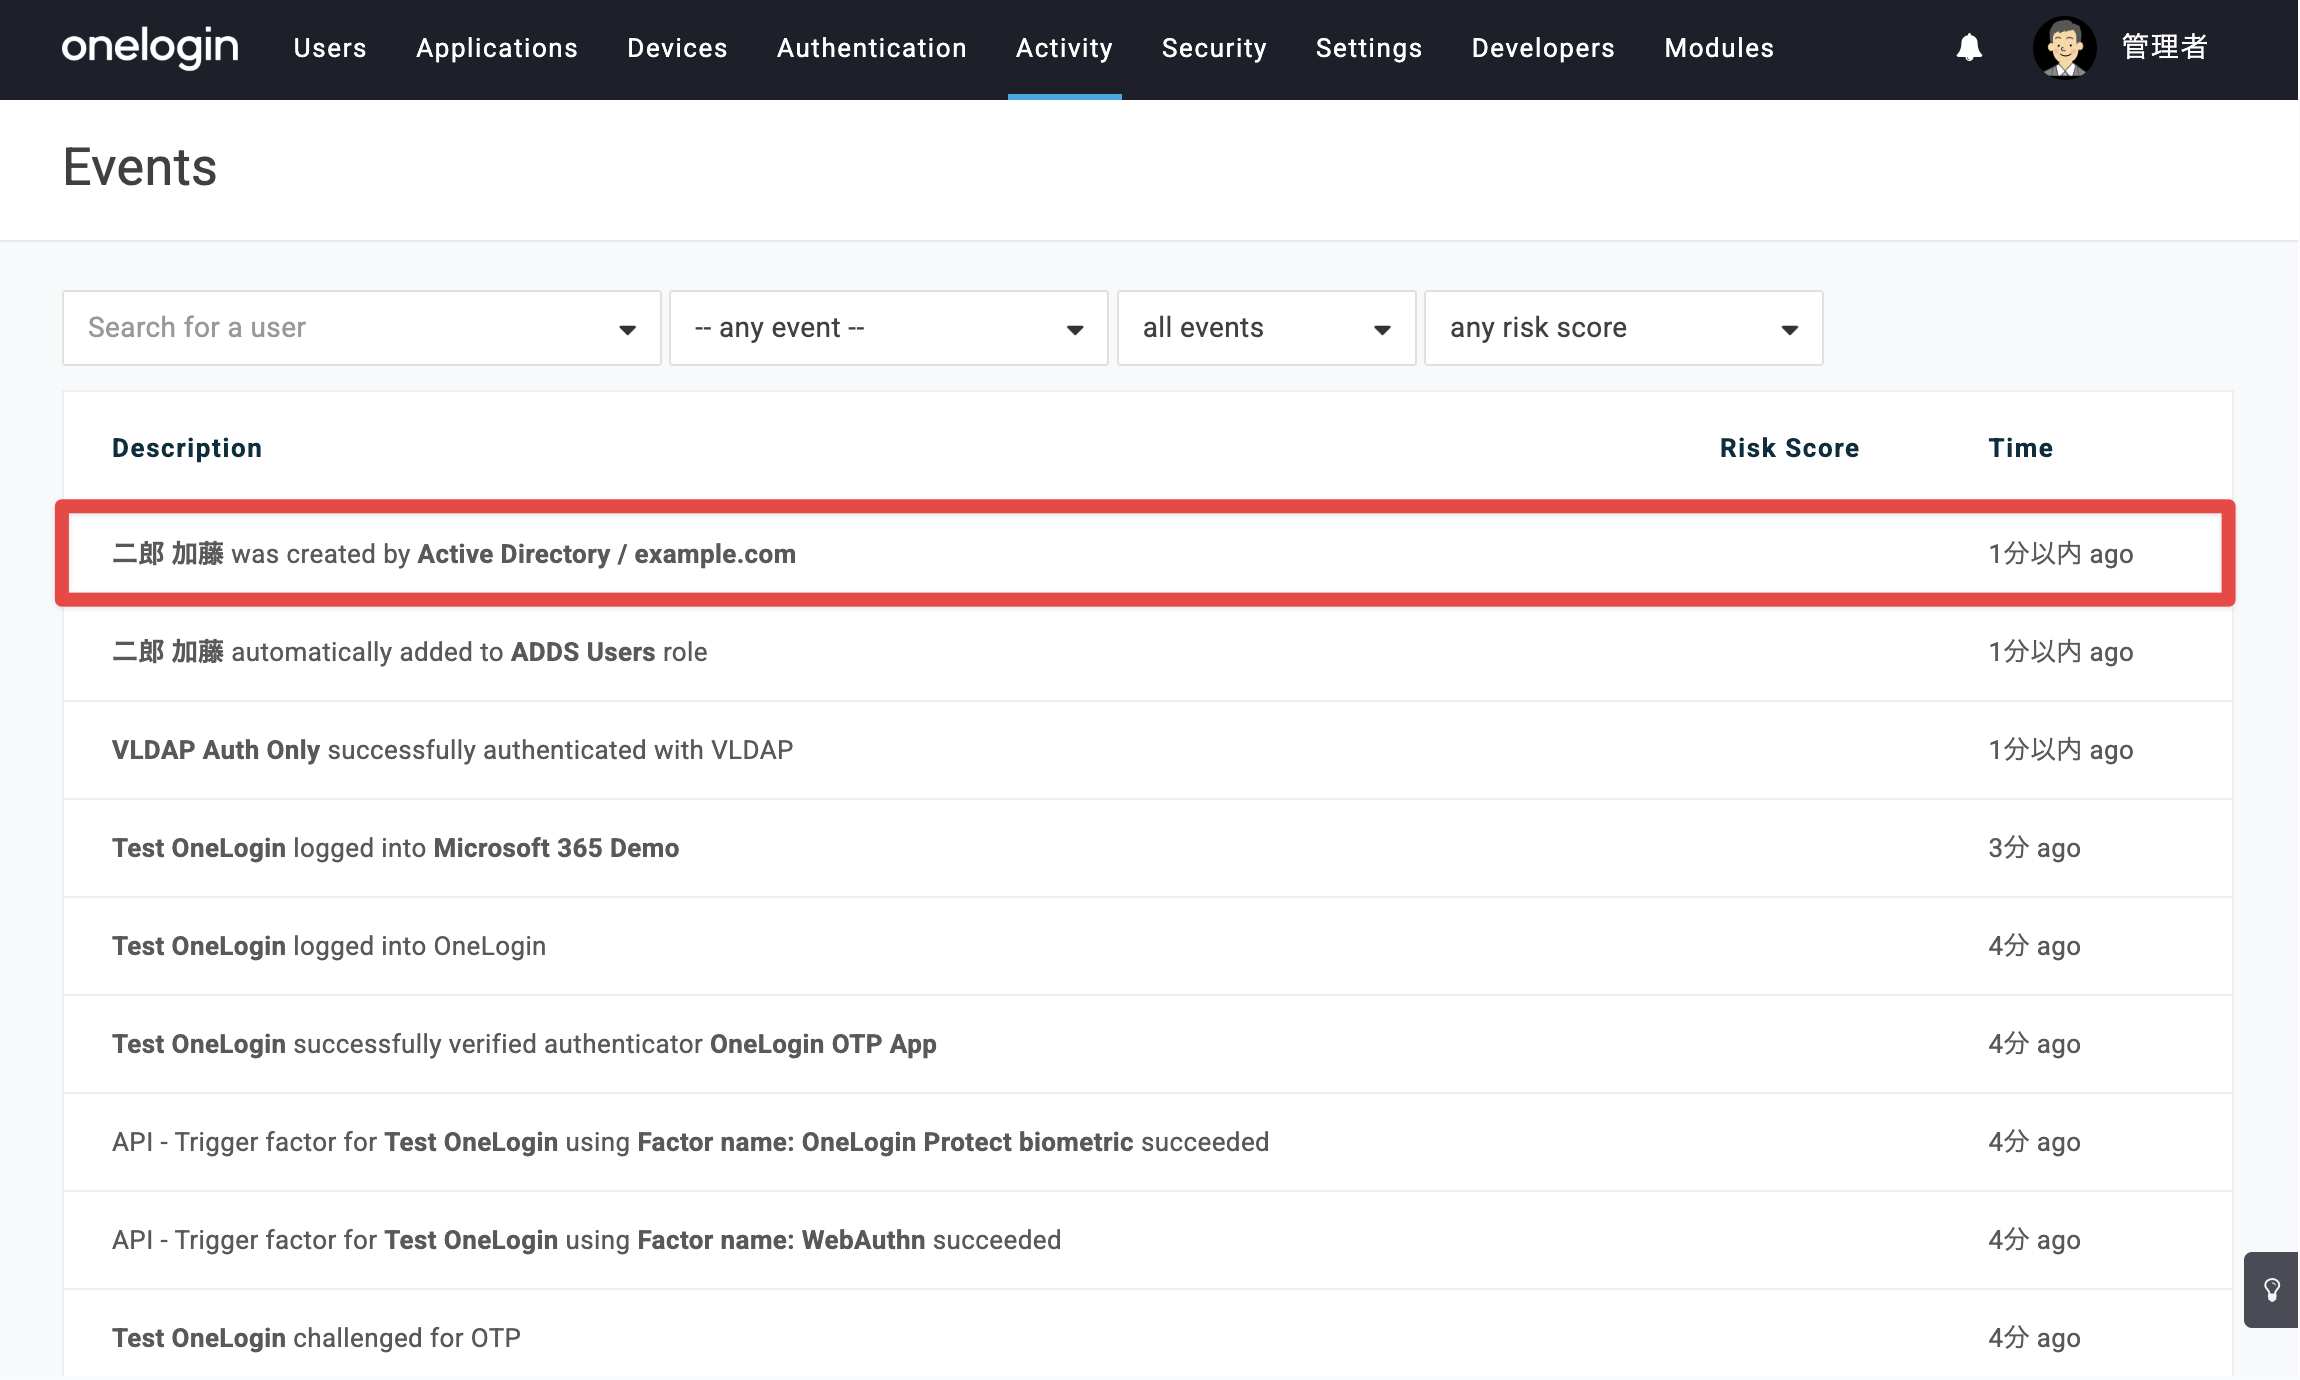Open the Settings menu

tap(1369, 48)
